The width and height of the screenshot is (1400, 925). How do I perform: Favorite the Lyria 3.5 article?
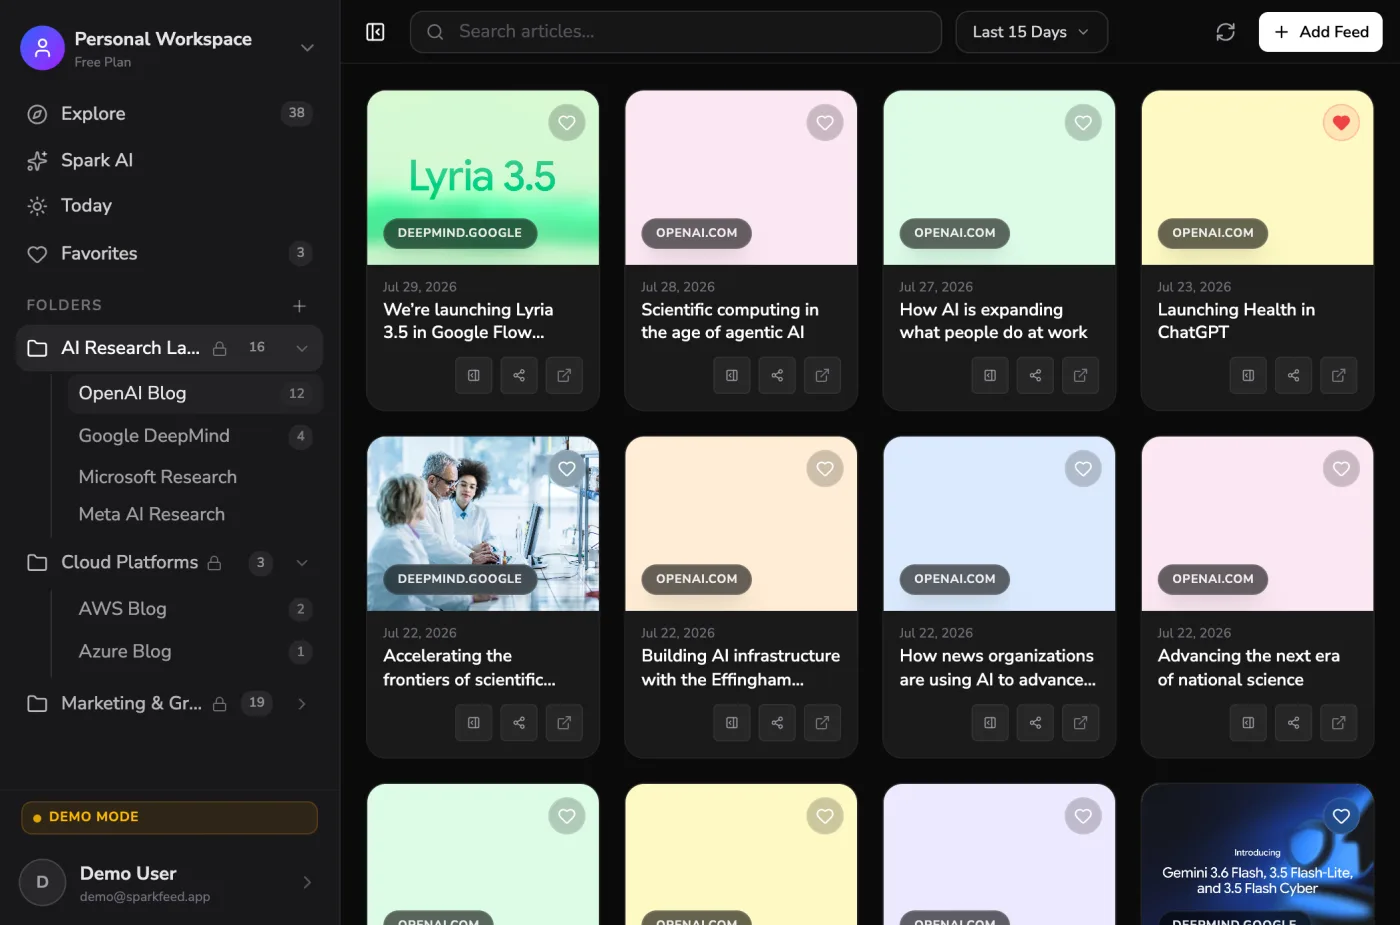pyautogui.click(x=567, y=123)
